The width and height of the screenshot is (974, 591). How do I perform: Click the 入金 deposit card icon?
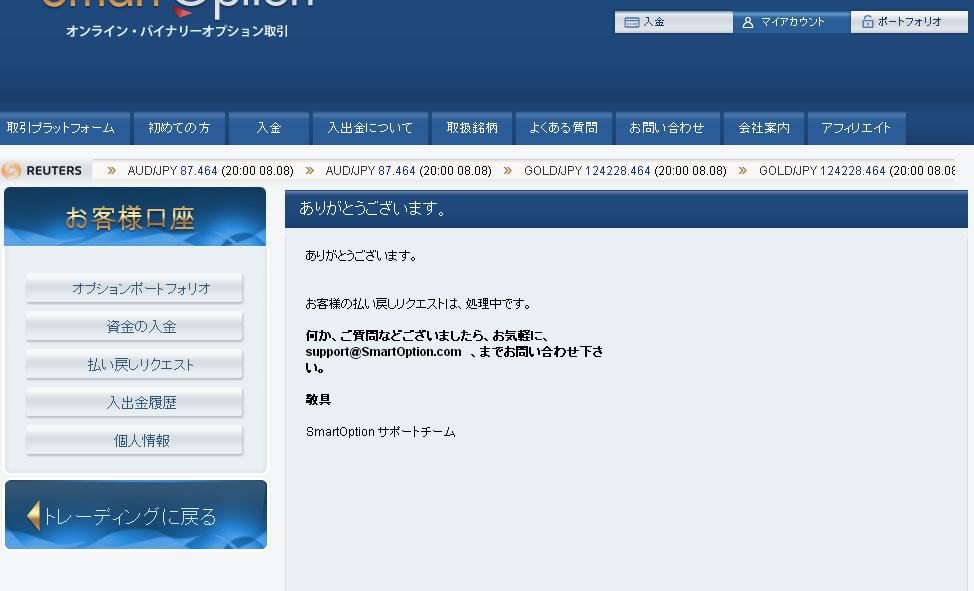pos(632,22)
